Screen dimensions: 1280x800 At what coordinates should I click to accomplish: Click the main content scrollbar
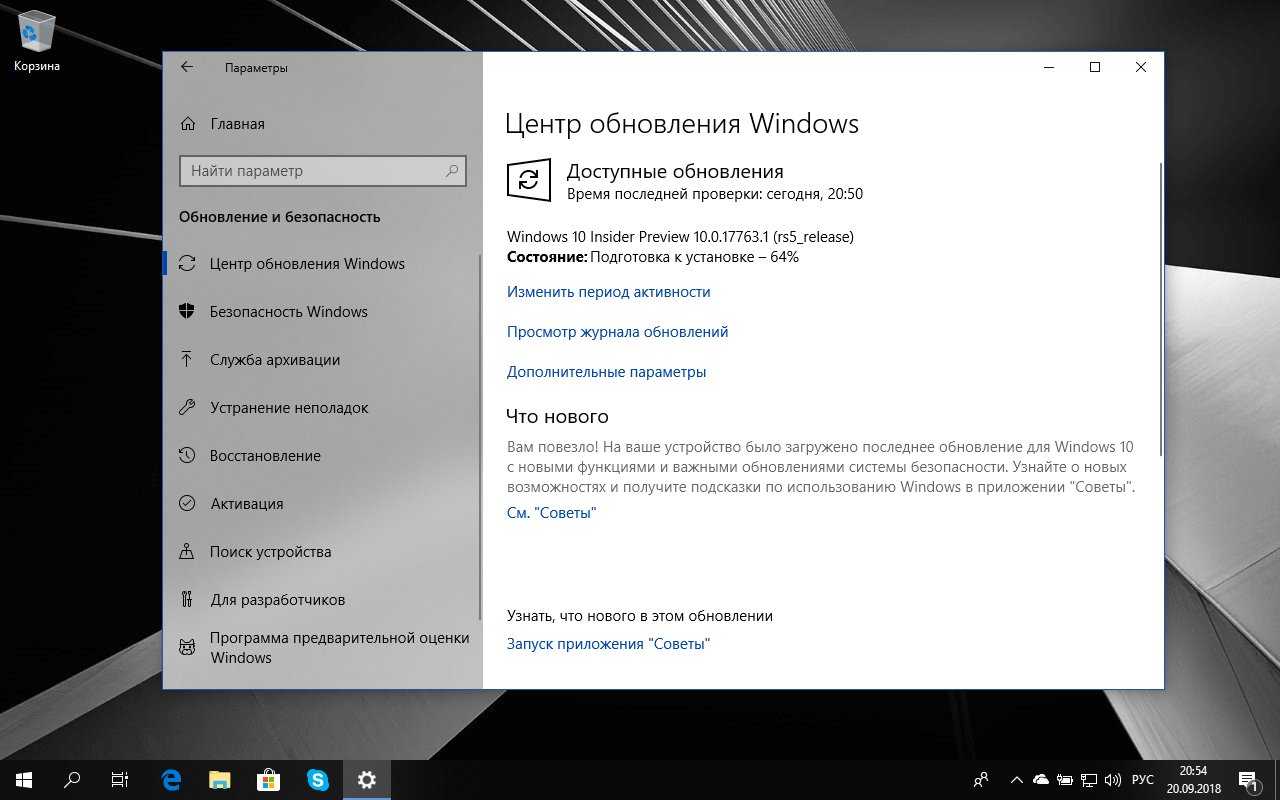[x=1160, y=308]
